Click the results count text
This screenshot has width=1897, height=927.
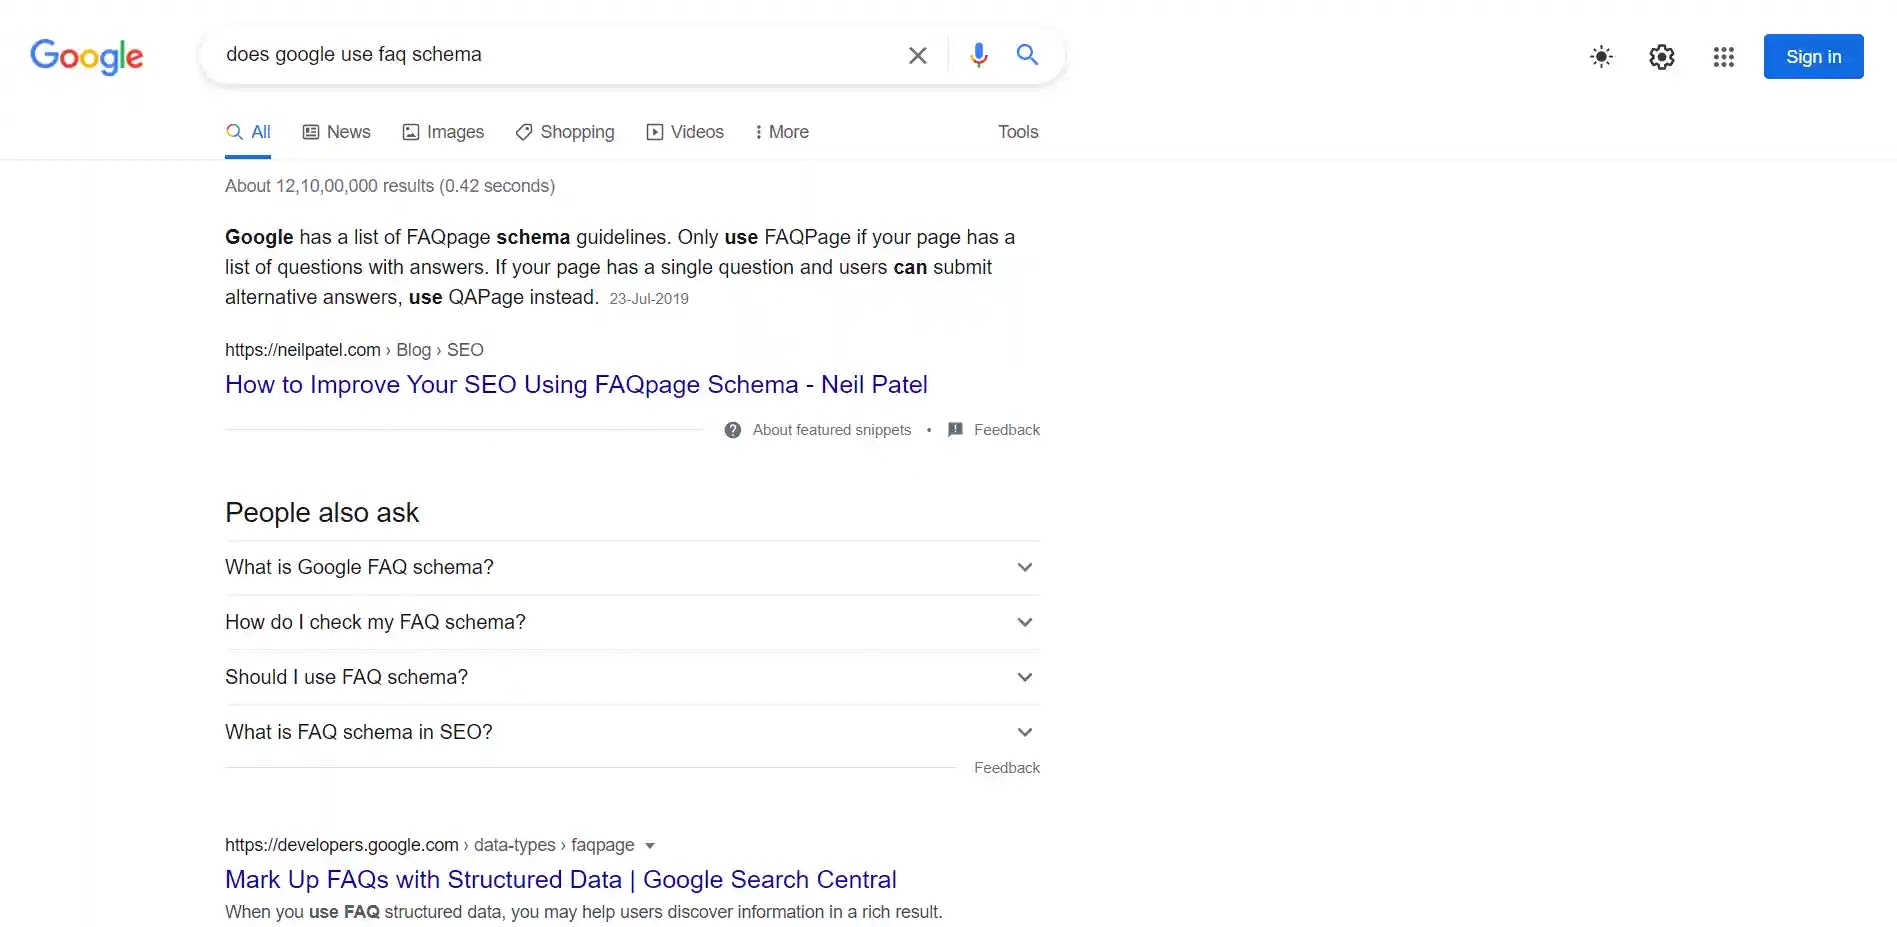pos(390,186)
